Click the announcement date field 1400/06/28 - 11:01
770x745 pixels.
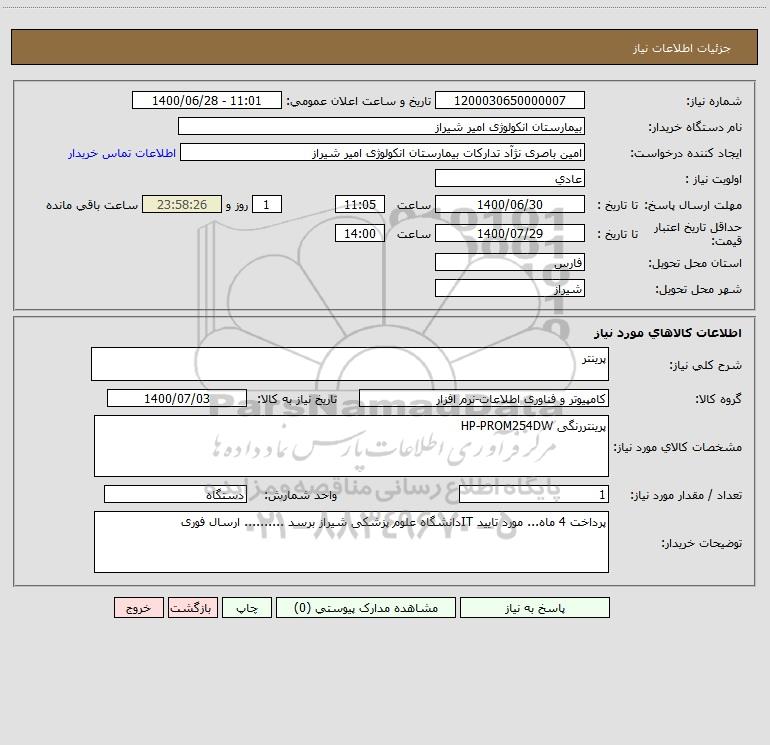pos(207,100)
